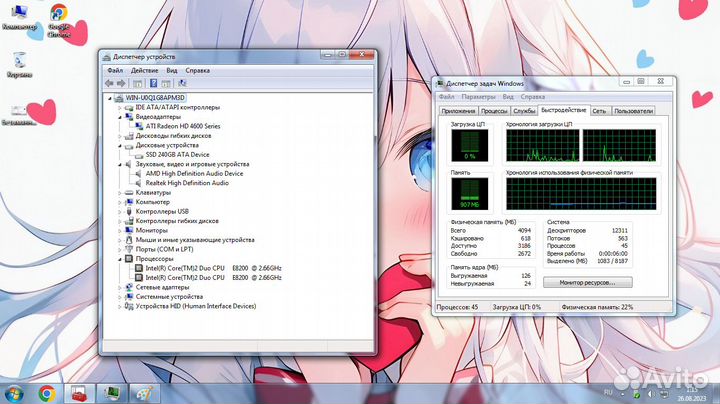Collapse Звуковые, видео и игровые устройства
This screenshot has width=720, height=404.
click(120, 164)
